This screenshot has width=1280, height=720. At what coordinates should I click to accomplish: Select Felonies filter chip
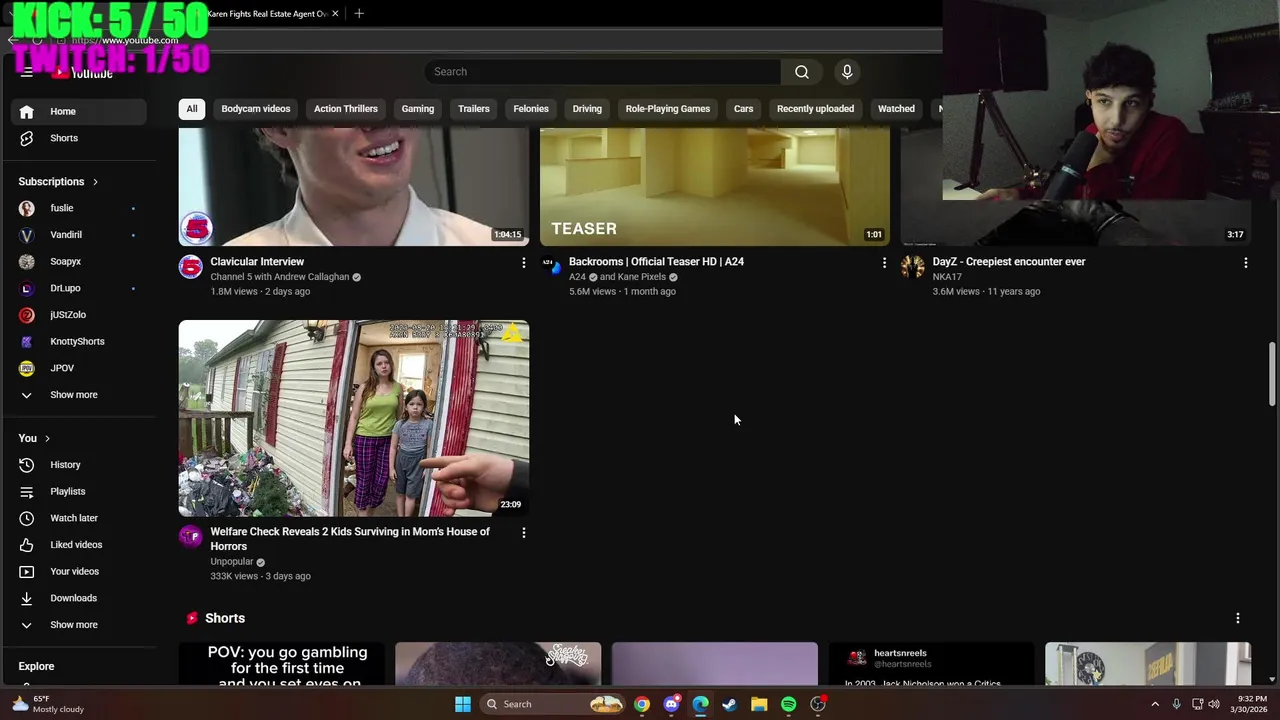pos(531,109)
